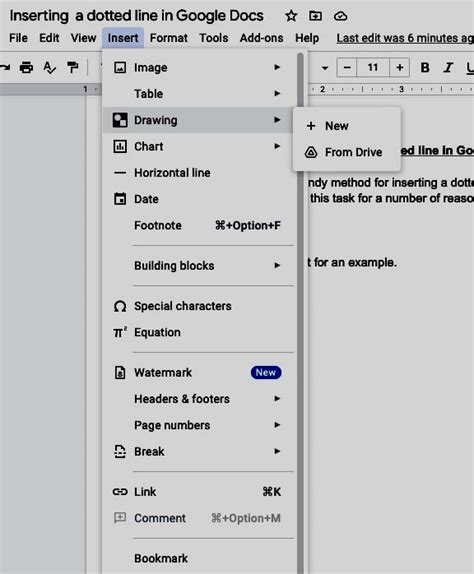This screenshot has height=574, width=474.
Task: Click the font size field showing 11
Action: pyautogui.click(x=373, y=67)
